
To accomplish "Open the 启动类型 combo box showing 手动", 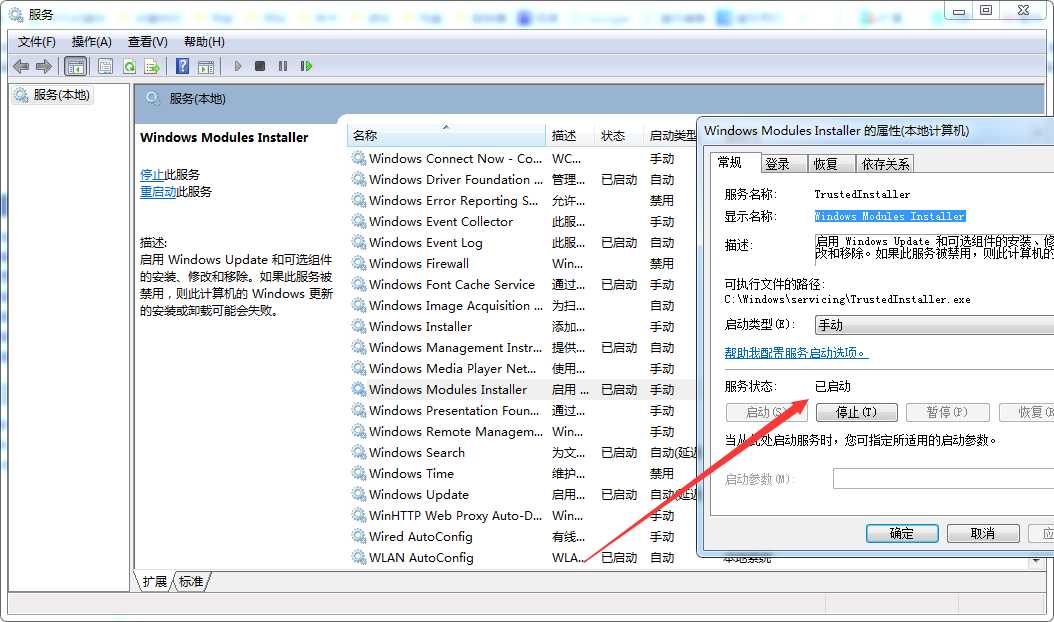I will tap(934, 325).
